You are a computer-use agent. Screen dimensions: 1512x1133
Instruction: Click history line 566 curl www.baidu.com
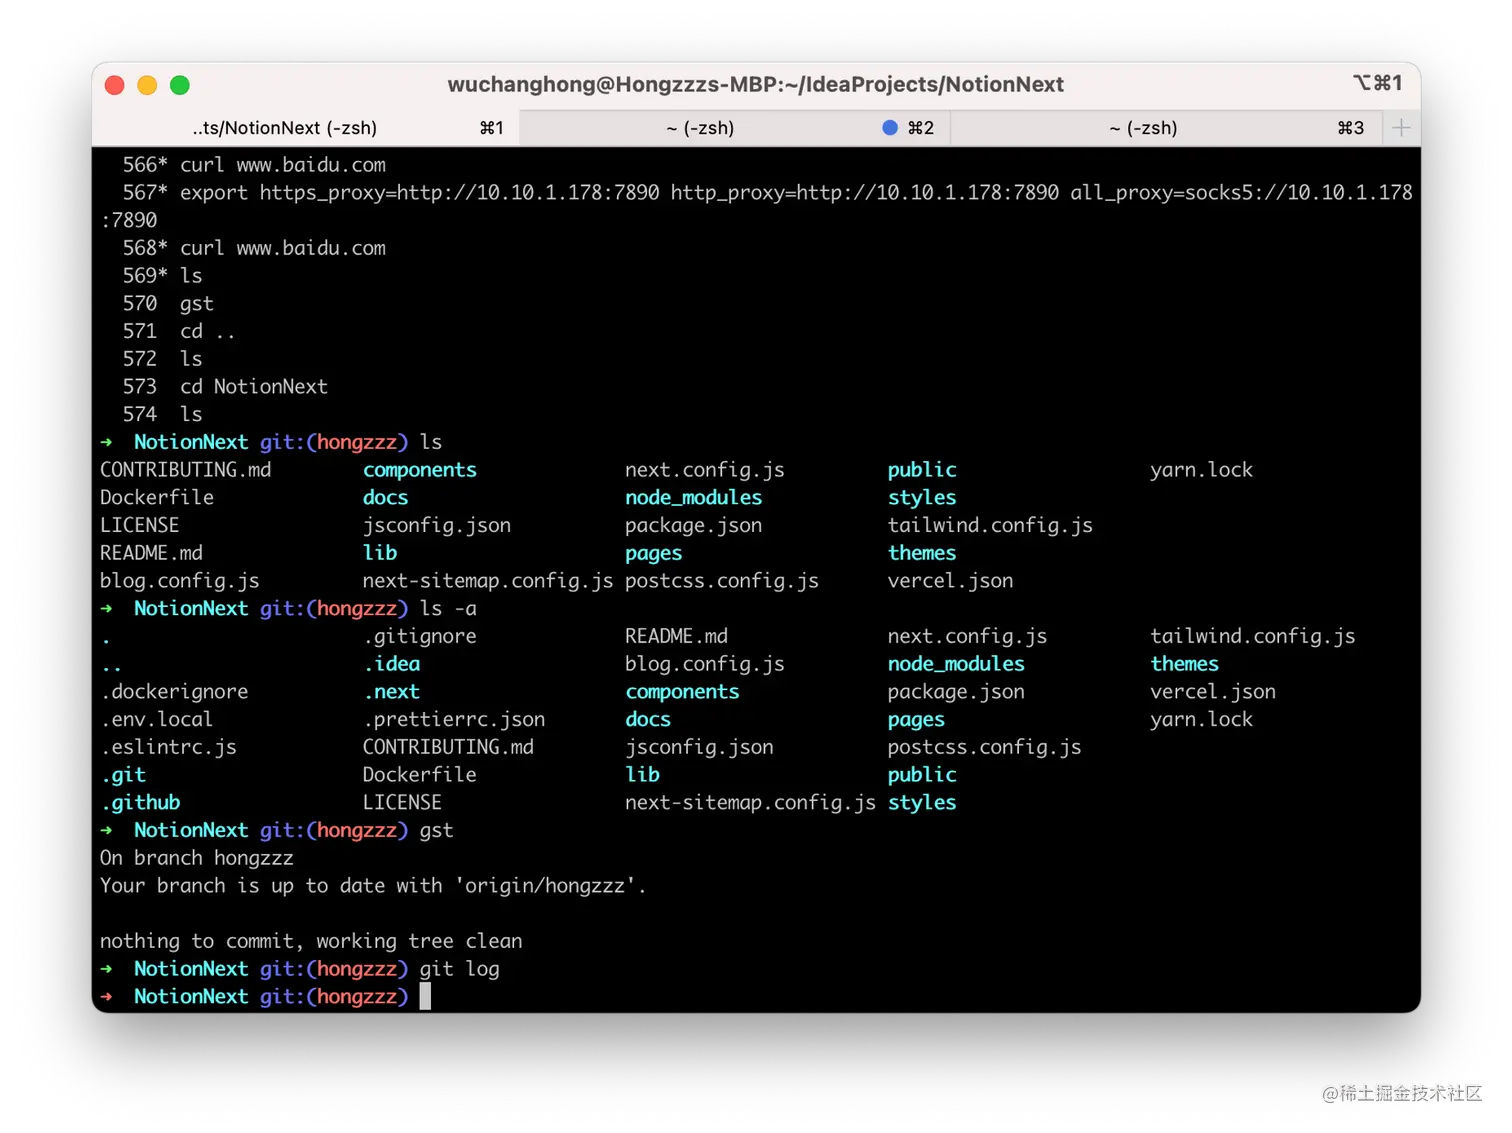tap(254, 165)
